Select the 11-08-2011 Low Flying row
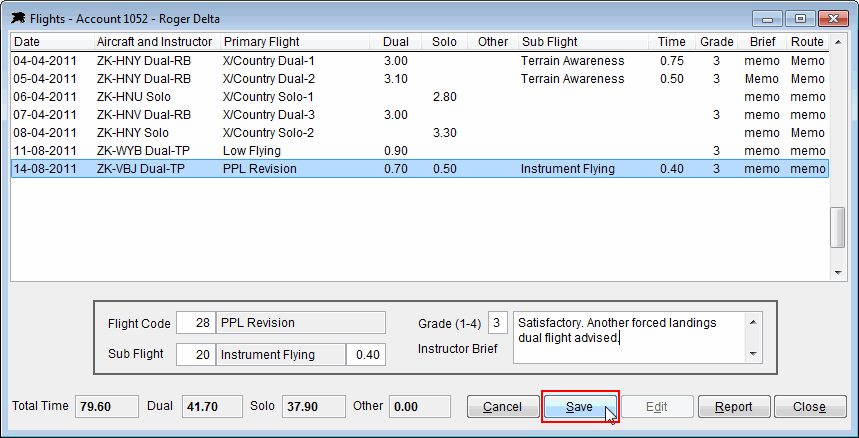Viewport: 859px width, 438px height. pos(420,151)
